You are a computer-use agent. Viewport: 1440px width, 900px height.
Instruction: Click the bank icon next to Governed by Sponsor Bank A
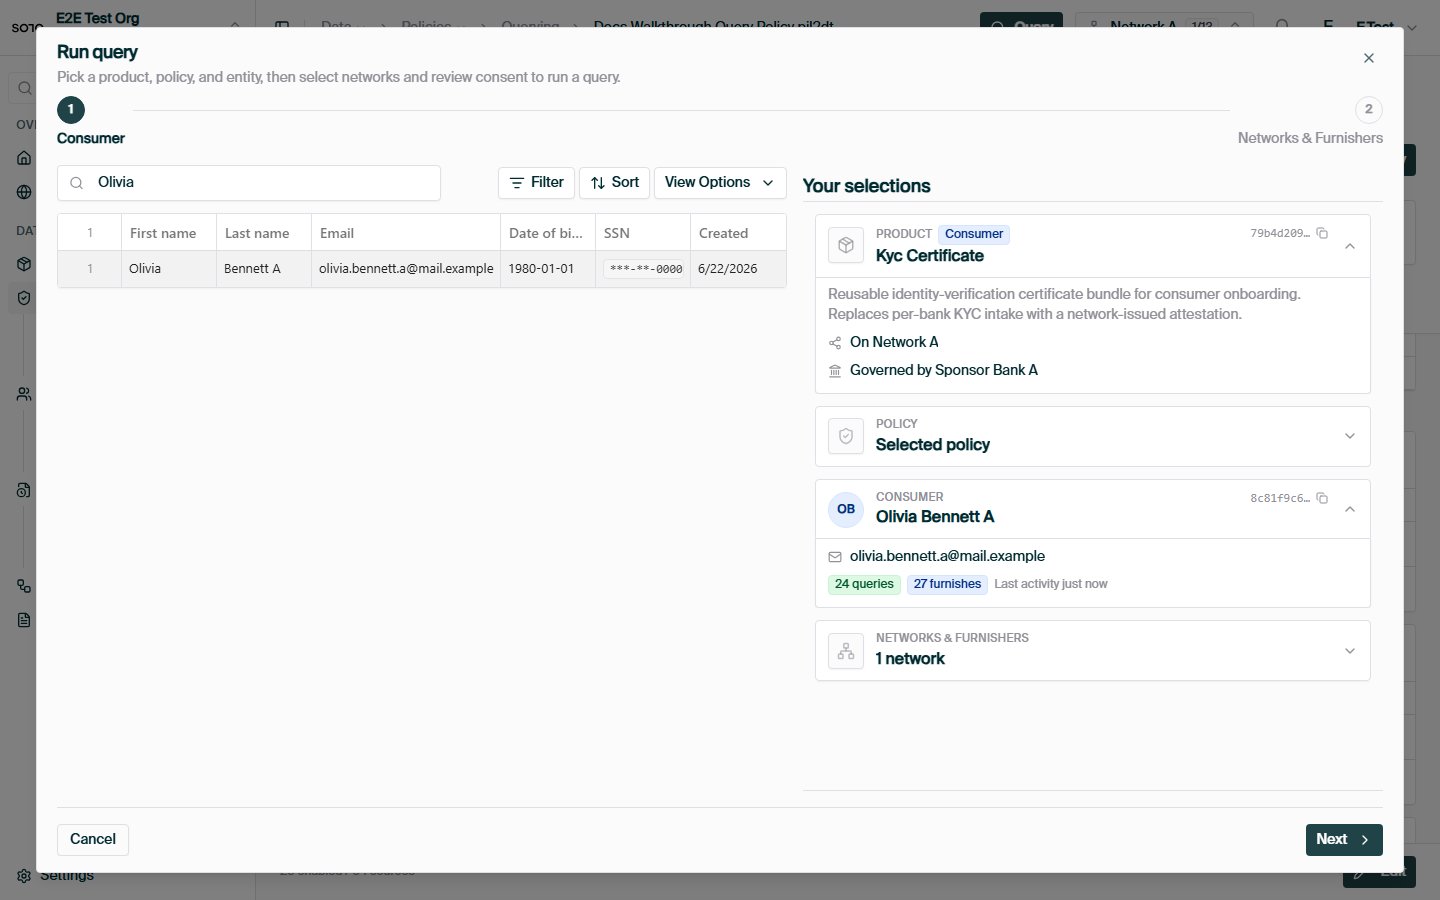pos(835,371)
